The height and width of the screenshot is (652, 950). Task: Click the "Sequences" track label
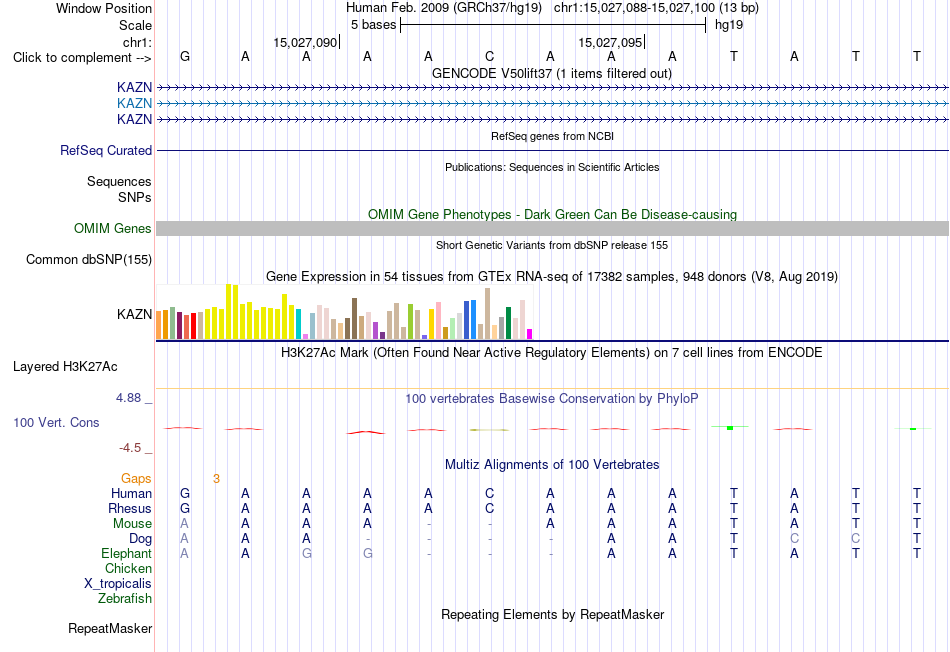tap(119, 181)
